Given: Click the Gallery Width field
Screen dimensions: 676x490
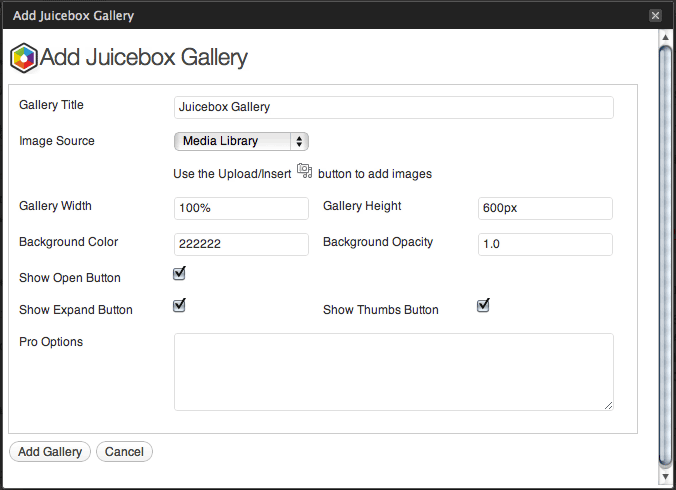Looking at the screenshot, I should pos(241,208).
